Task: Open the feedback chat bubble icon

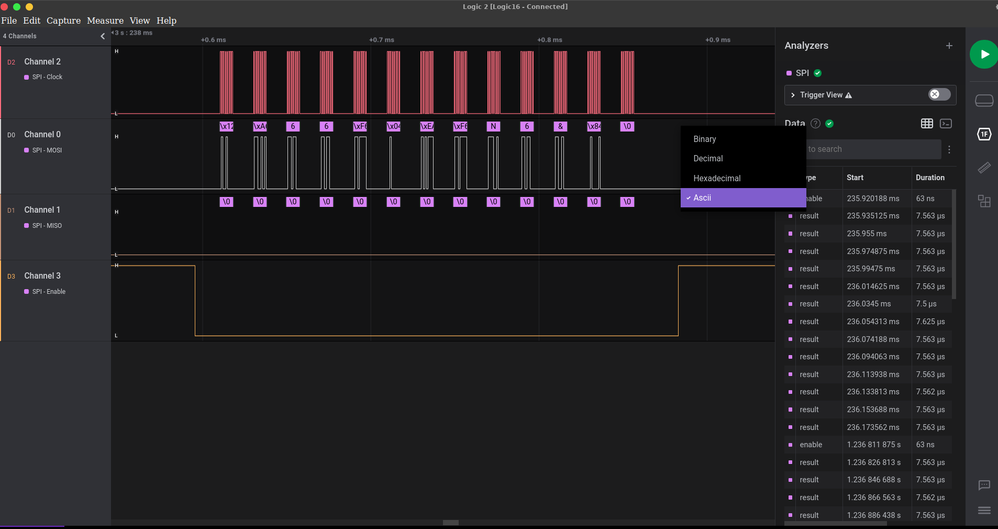Action: click(x=983, y=485)
